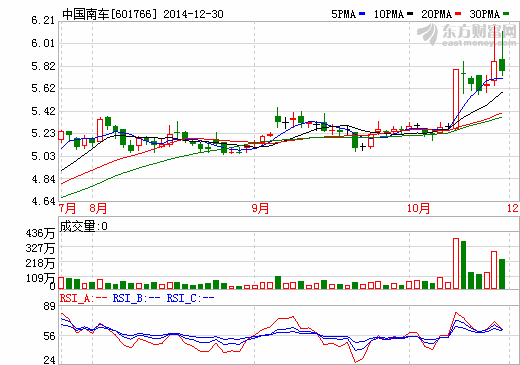Viewport: 520px width, 365px height.
Task: Click the 中国南车[601766] stock title
Action: pos(109,14)
